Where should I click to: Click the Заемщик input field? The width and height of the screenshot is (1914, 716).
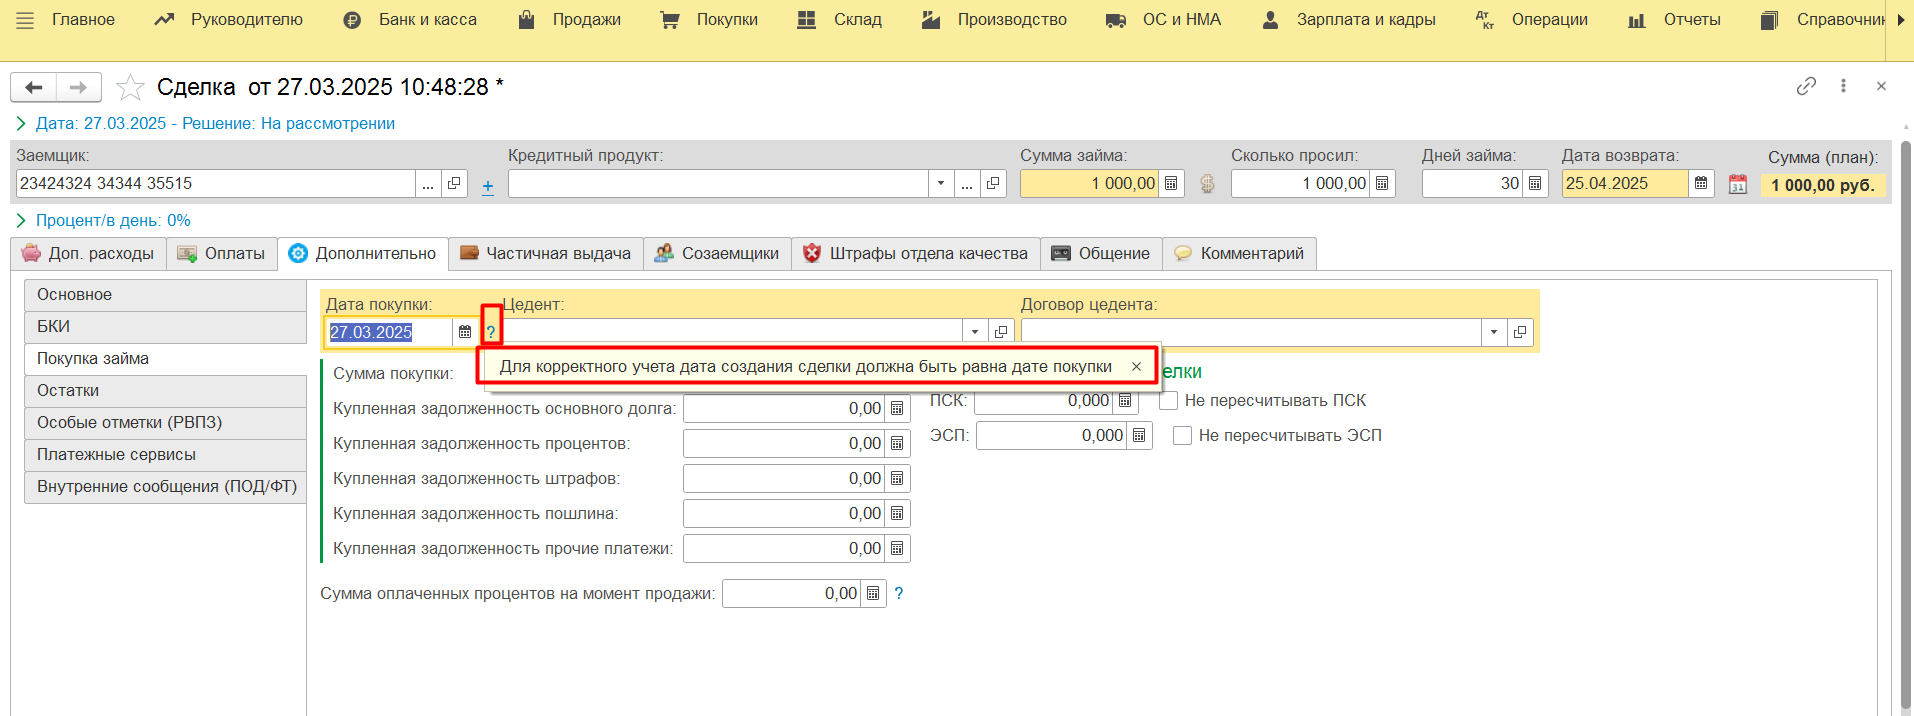(215, 183)
